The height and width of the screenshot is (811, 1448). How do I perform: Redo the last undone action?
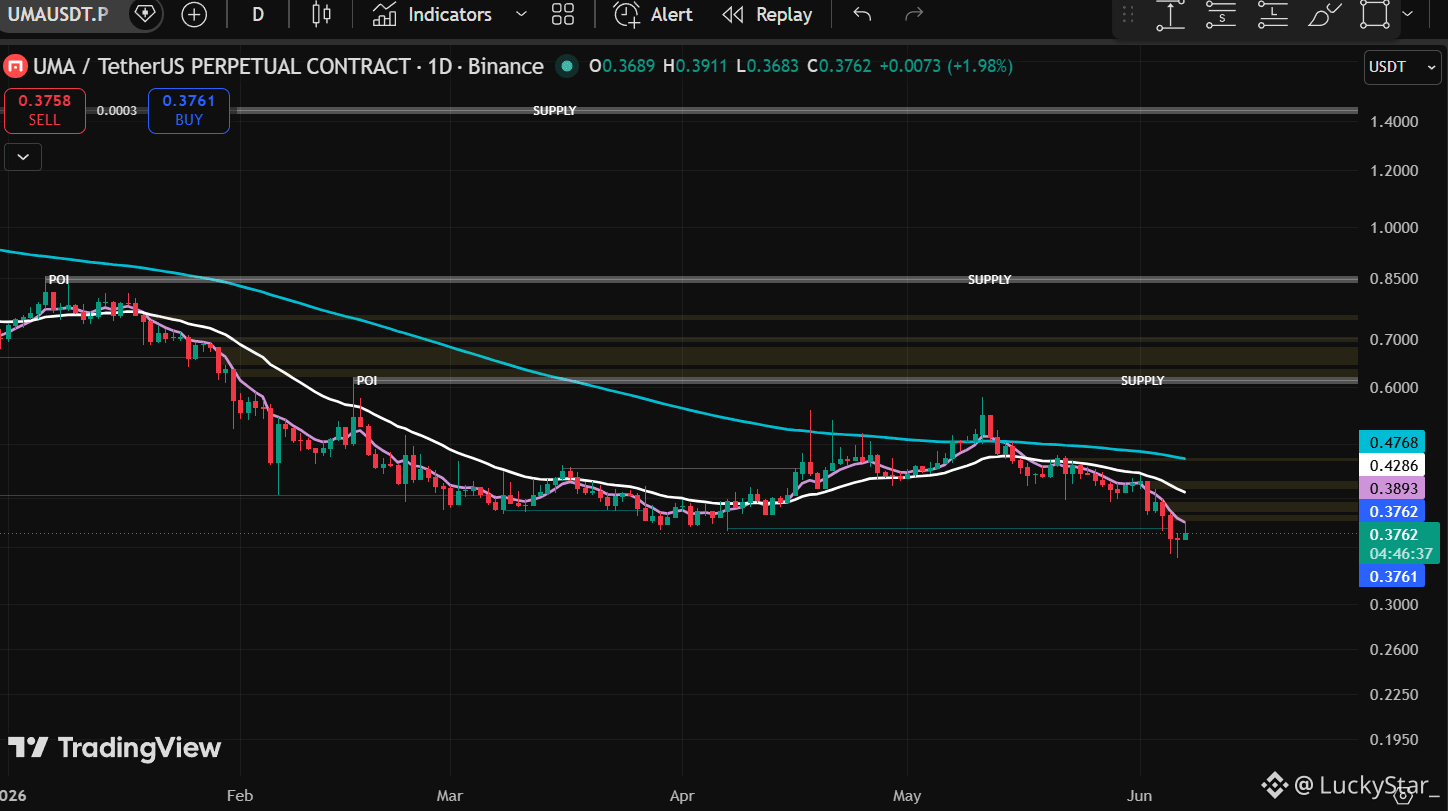913,14
